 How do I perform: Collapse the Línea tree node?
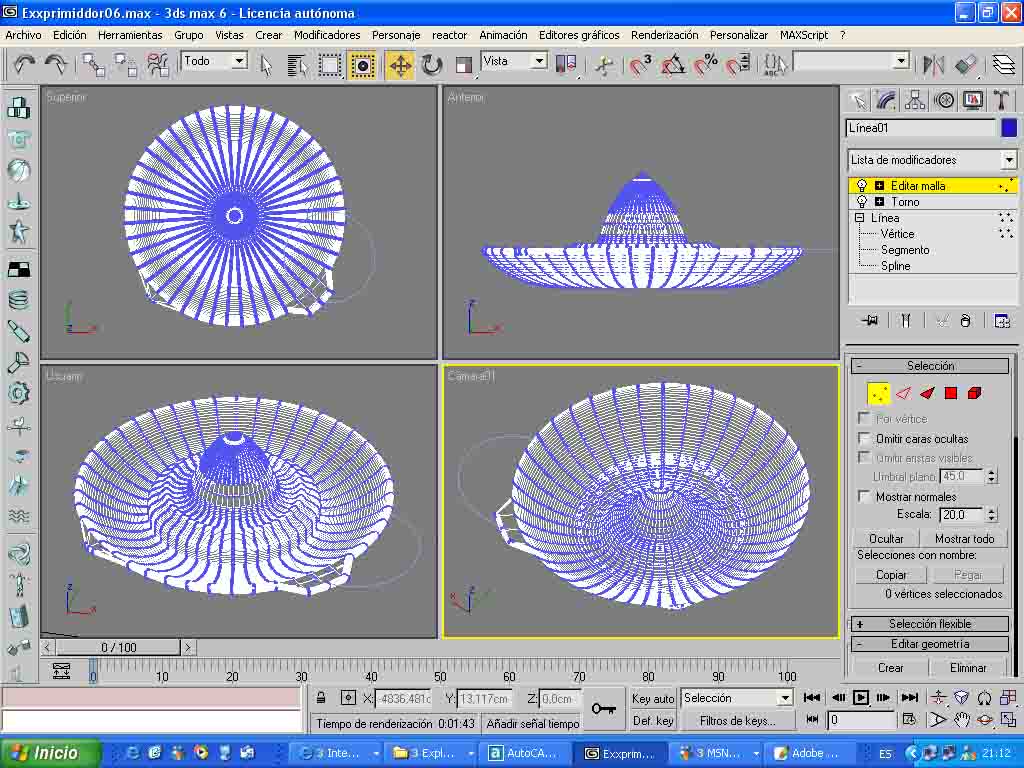pos(859,218)
